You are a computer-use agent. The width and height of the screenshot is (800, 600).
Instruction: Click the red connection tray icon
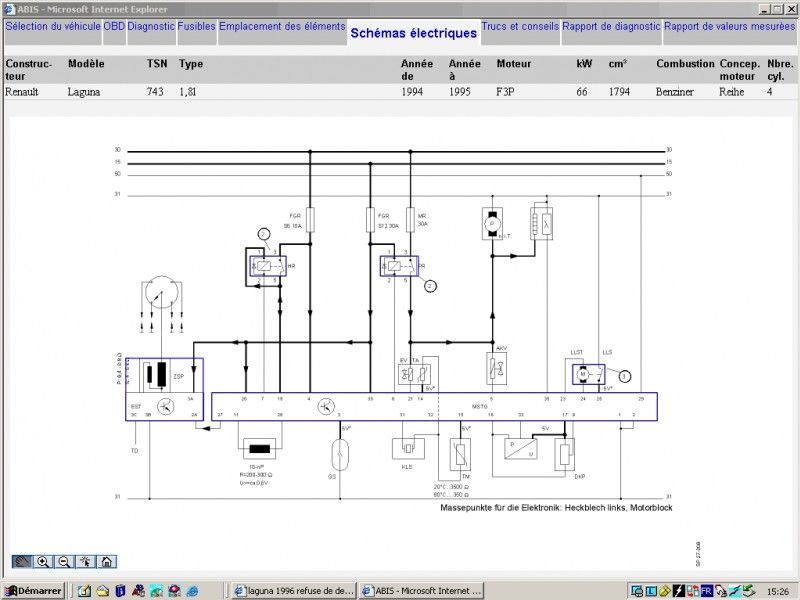[720, 591]
